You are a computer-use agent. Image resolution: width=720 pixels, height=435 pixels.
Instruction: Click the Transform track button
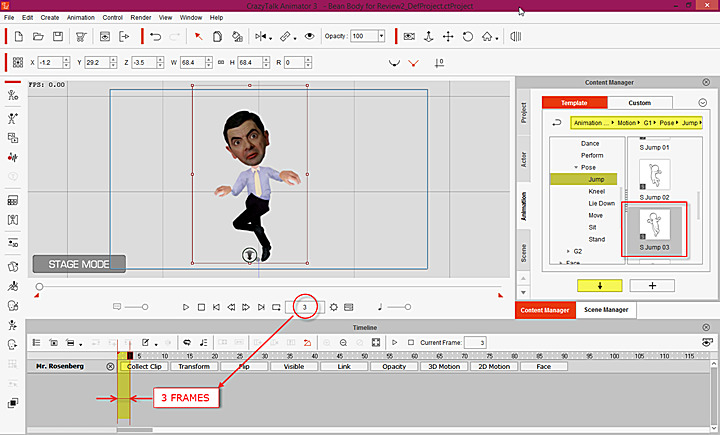pyautogui.click(x=194, y=367)
